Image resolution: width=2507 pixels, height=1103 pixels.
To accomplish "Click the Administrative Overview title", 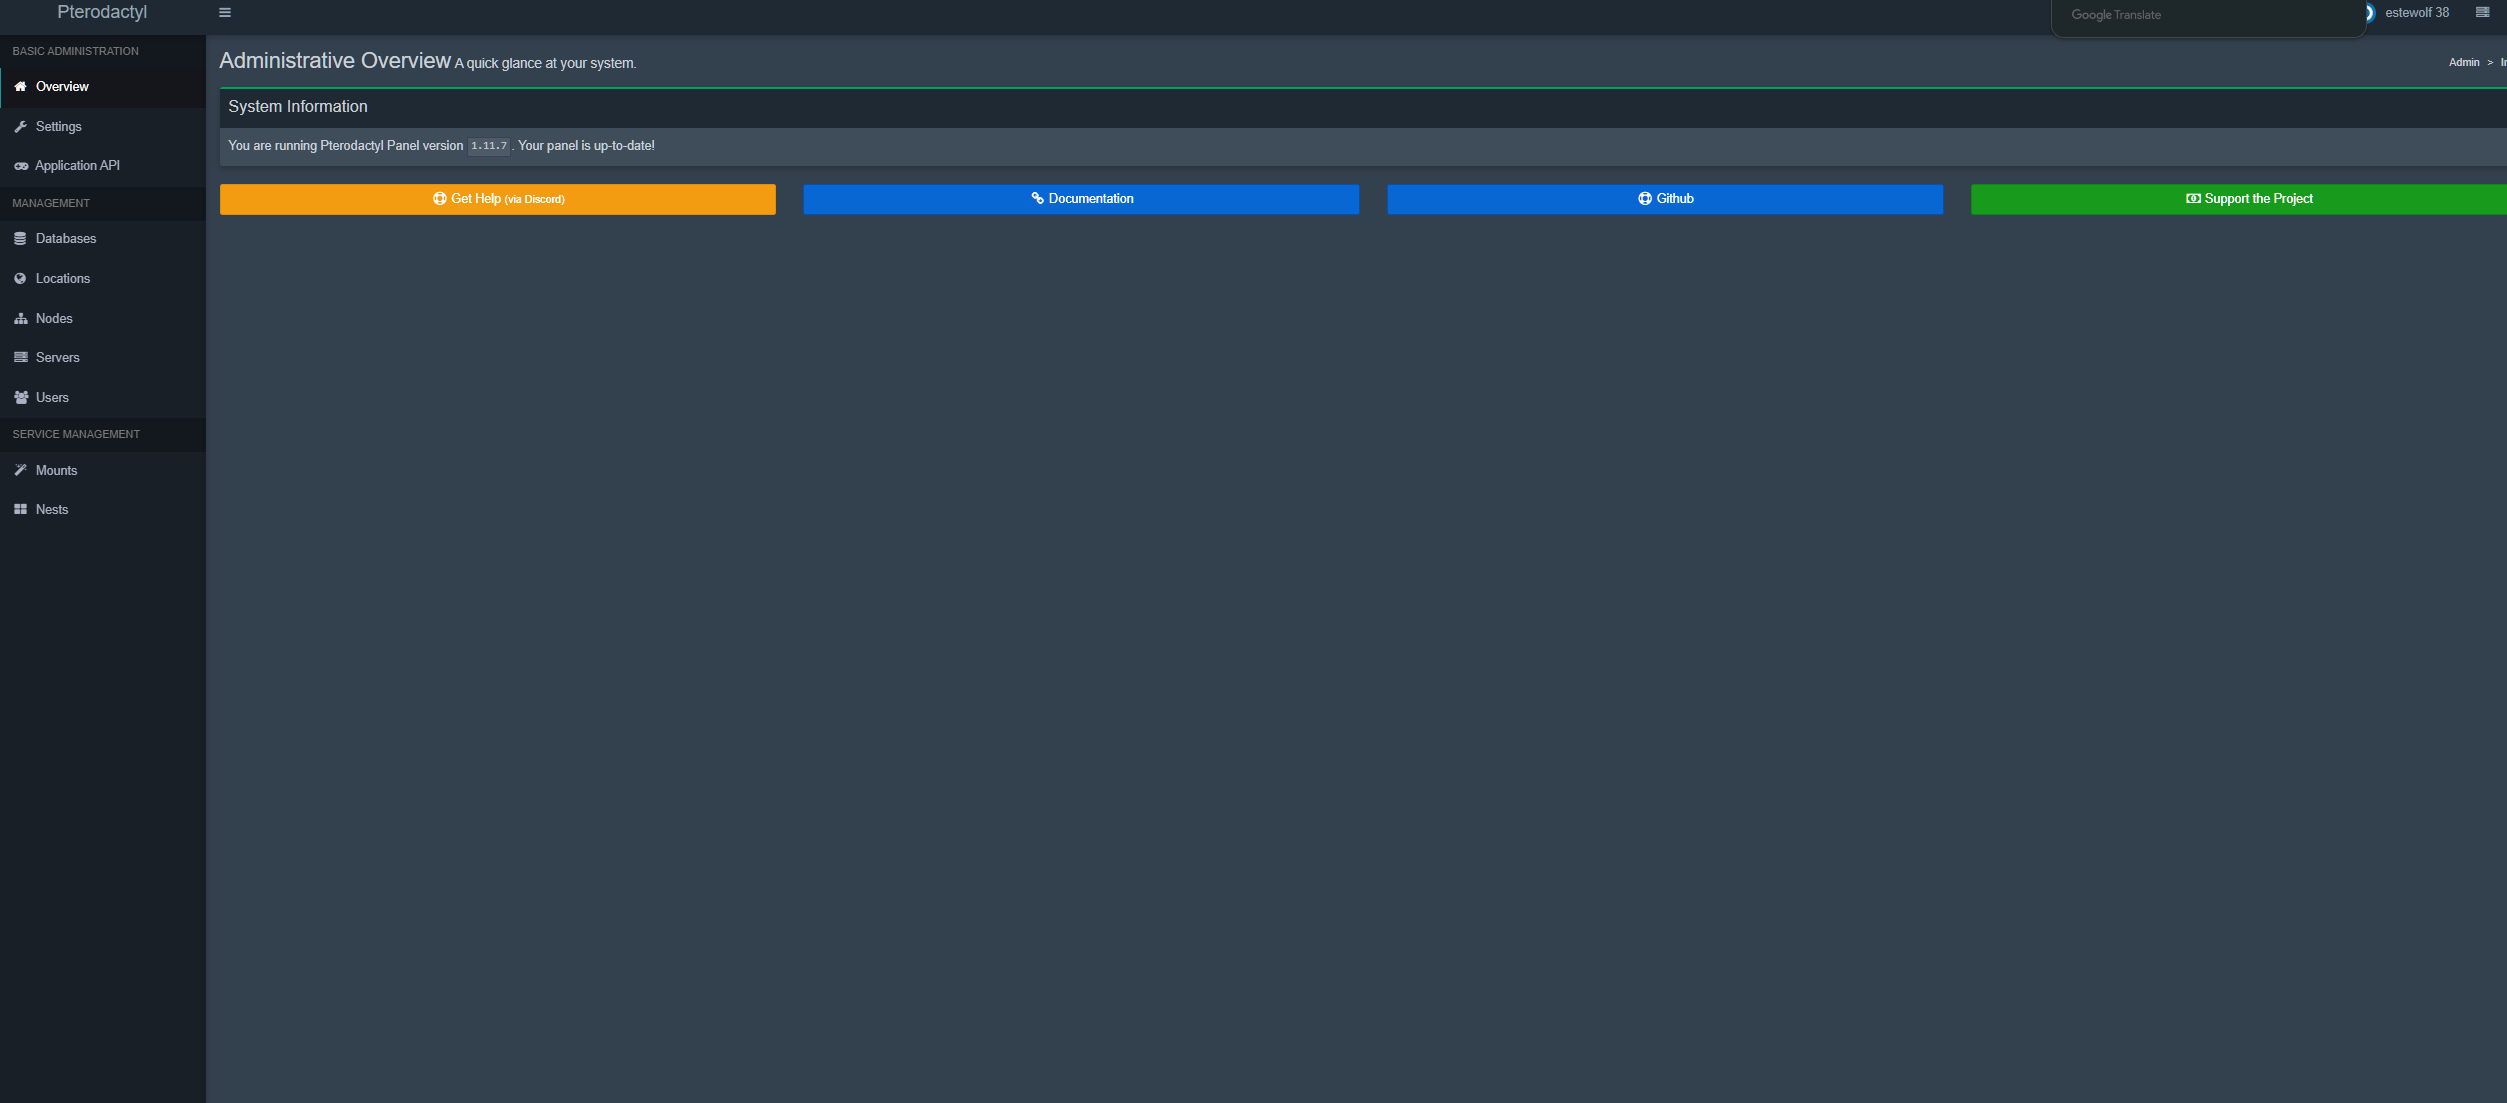I will pyautogui.click(x=335, y=61).
